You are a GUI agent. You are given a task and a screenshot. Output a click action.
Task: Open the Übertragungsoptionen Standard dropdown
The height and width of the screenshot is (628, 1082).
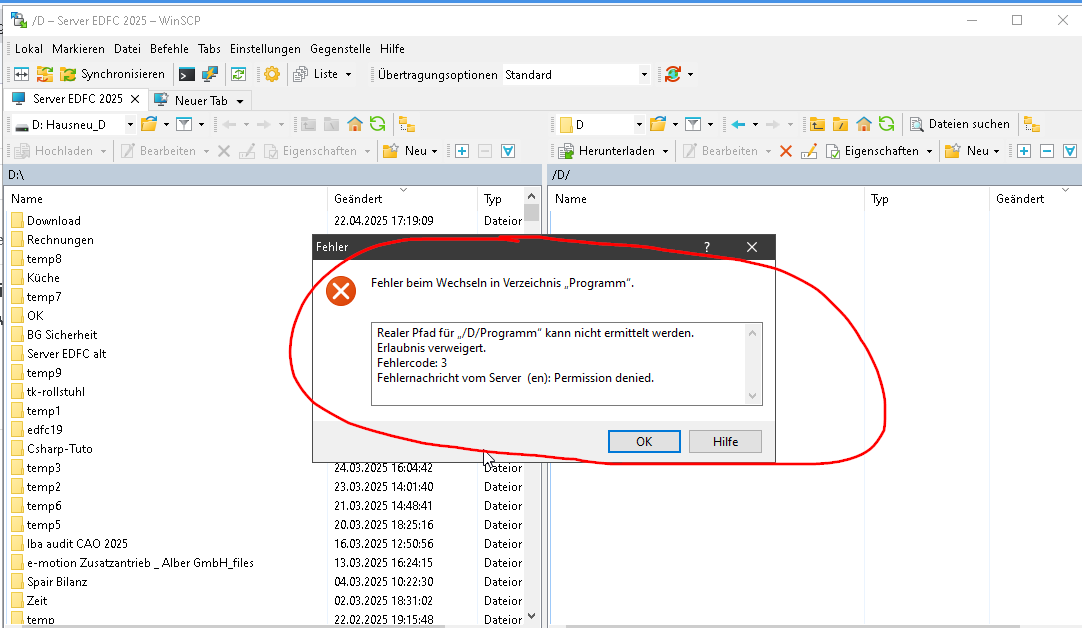[x=644, y=74]
